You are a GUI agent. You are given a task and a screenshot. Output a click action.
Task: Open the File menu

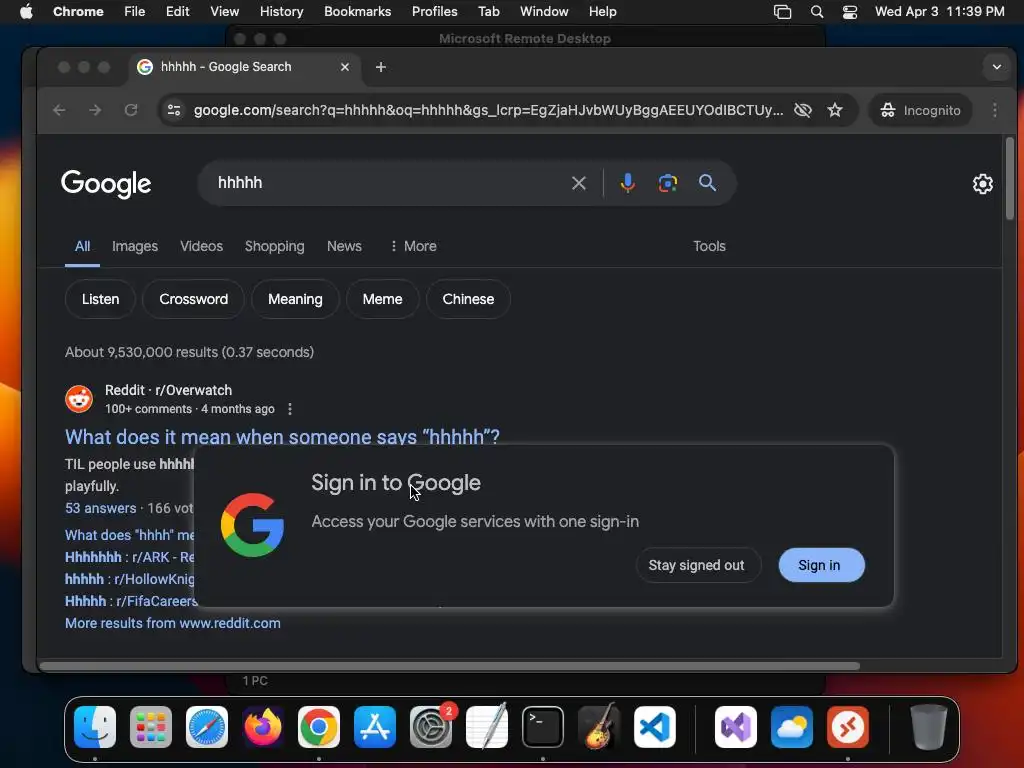click(135, 11)
